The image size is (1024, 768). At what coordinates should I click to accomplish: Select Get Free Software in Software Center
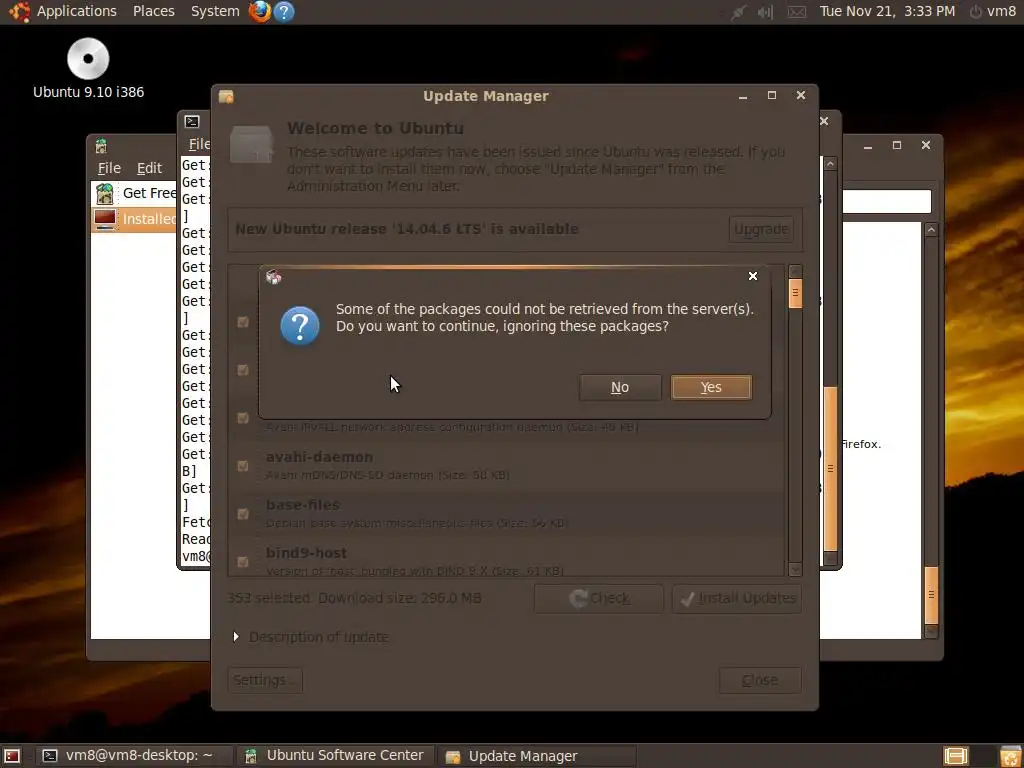point(135,193)
